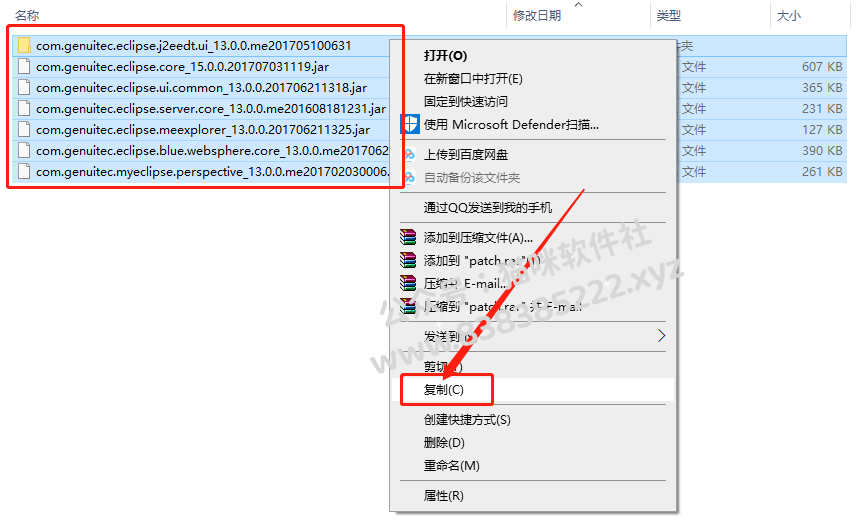Select com.genuitec.eclipse.j2eedt.ui_13.0.0.me201705100631 folder name

pos(193,46)
